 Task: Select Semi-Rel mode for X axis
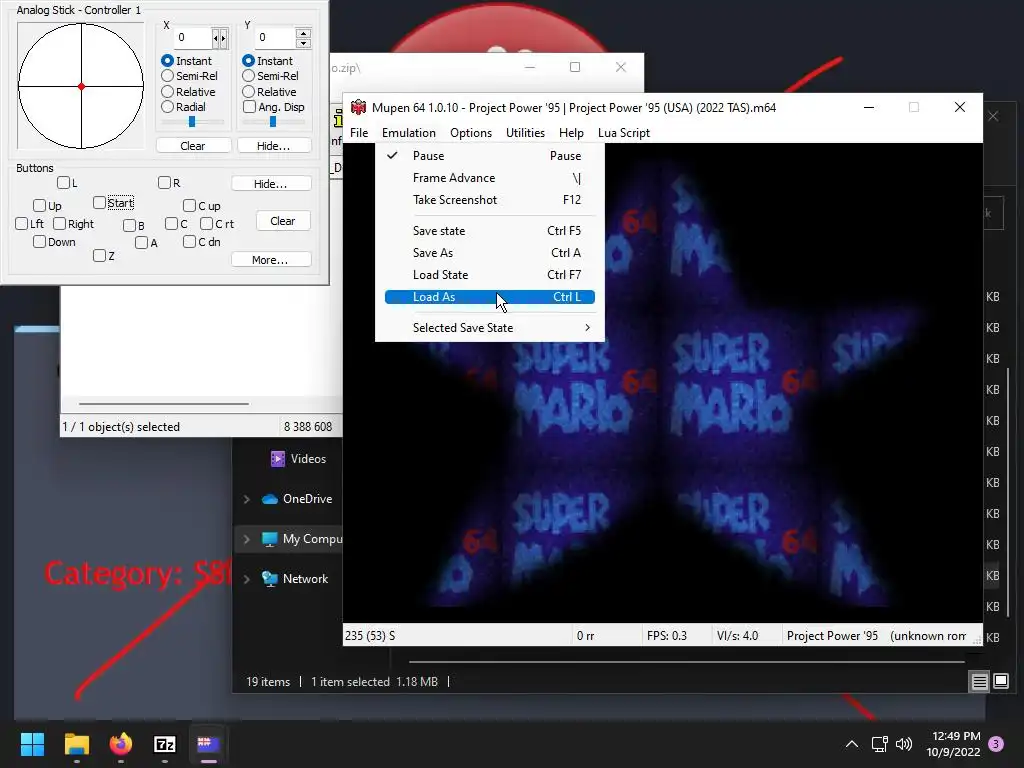189,76
